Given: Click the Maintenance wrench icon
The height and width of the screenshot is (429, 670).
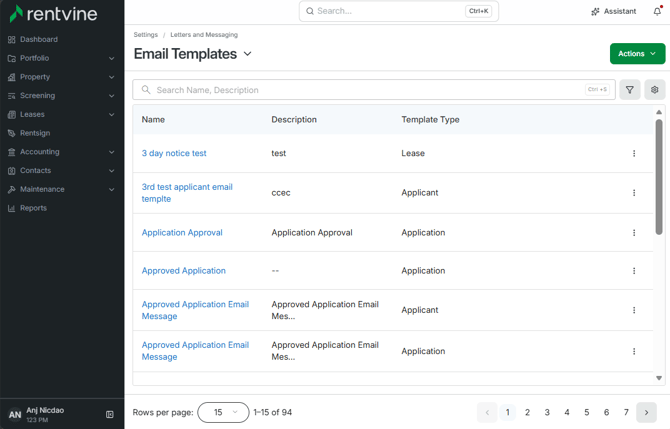Looking at the screenshot, I should tap(12, 189).
